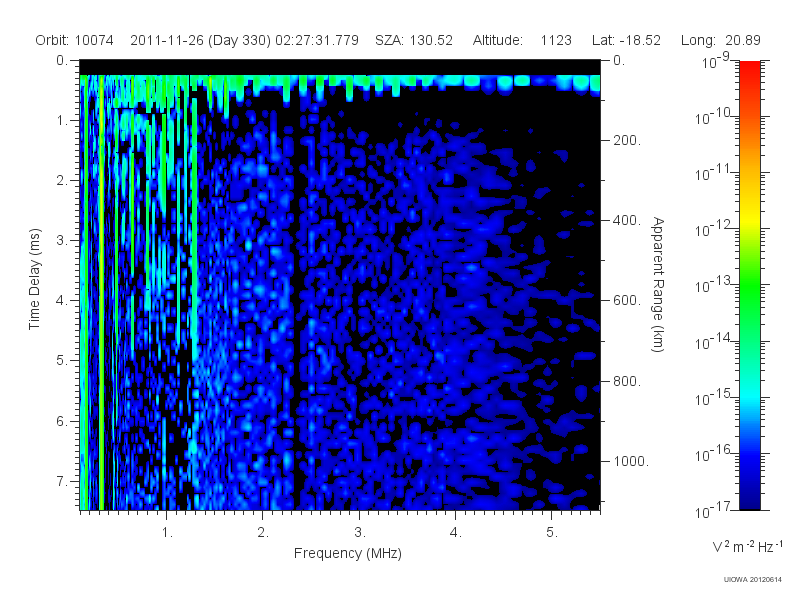Click the 10^-11 color bar label
Screen dimensions: 800x600
[713, 172]
